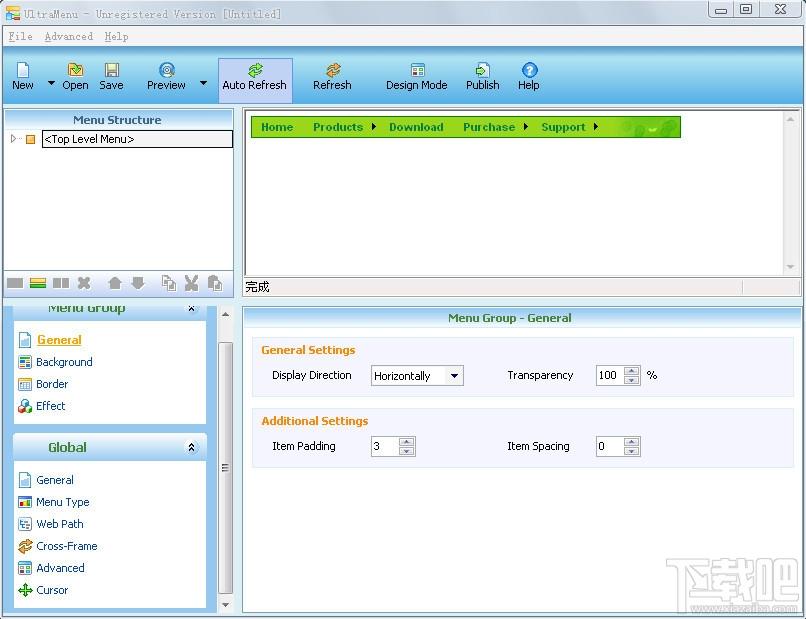The height and width of the screenshot is (619, 806).
Task: Open a file with the Open icon
Action: pyautogui.click(x=76, y=70)
